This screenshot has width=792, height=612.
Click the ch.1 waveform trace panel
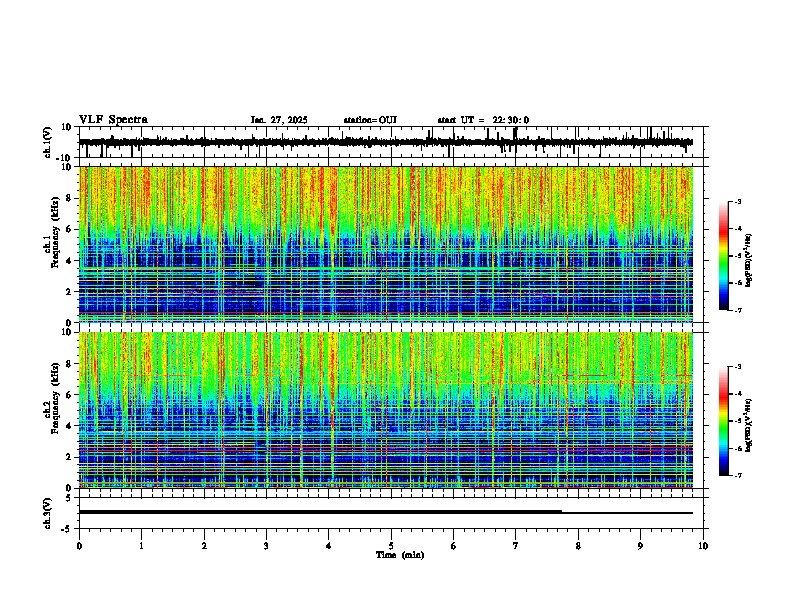[x=393, y=142]
